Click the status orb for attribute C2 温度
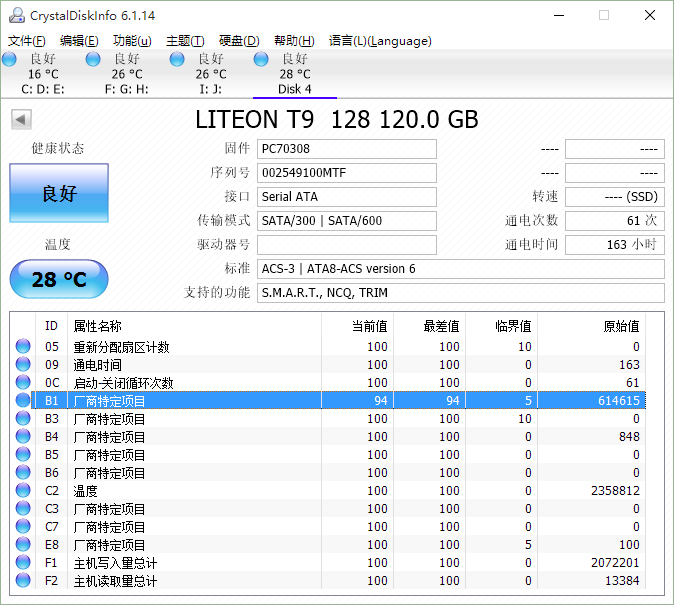This screenshot has width=674, height=605. click(x=23, y=491)
